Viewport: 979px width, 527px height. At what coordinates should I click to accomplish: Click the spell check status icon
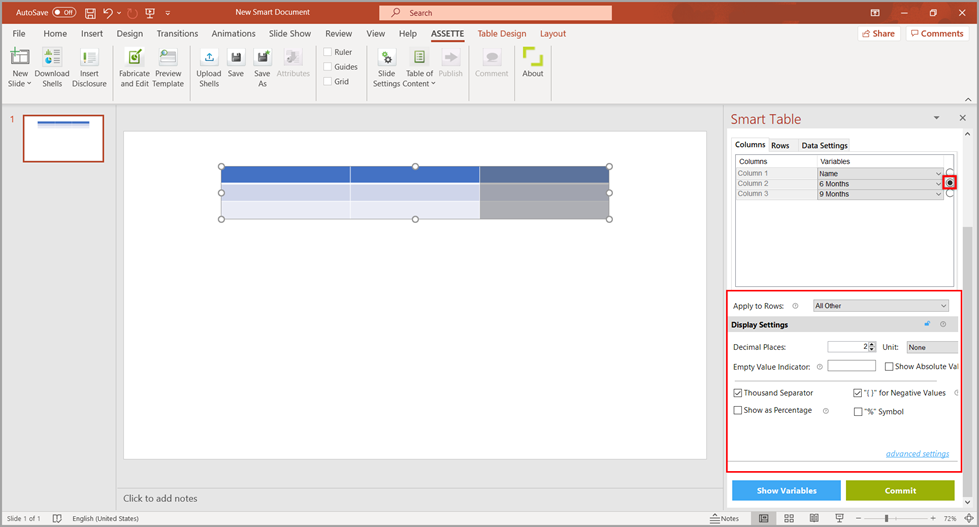(57, 518)
